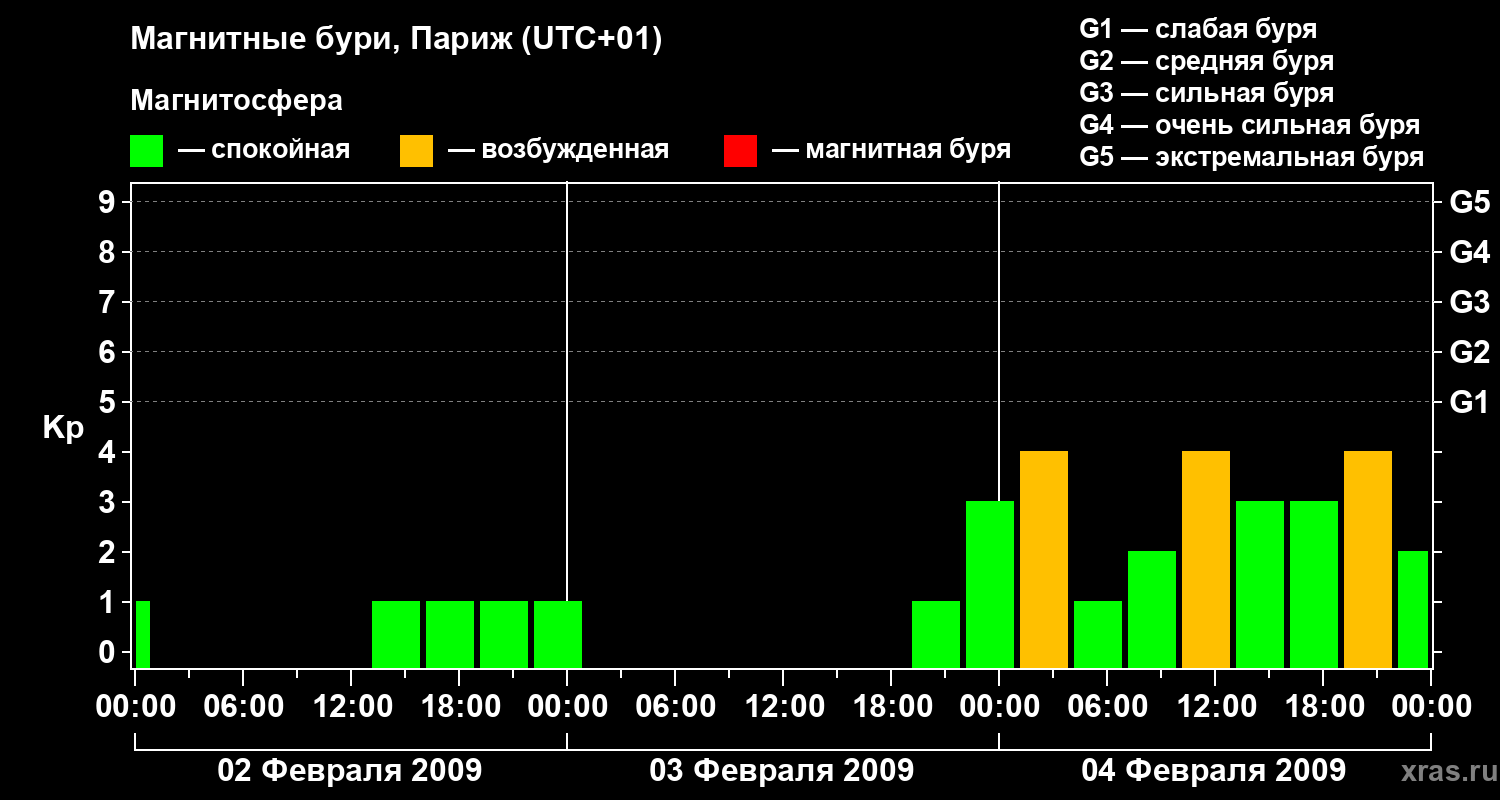Click the final green Kp 2 bar on 04 Февраля
The image size is (1500, 800).
[1413, 609]
